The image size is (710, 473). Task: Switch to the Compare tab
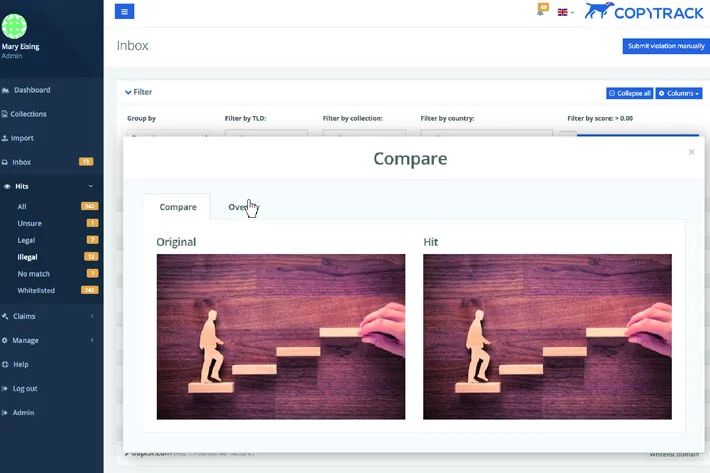pyautogui.click(x=178, y=207)
